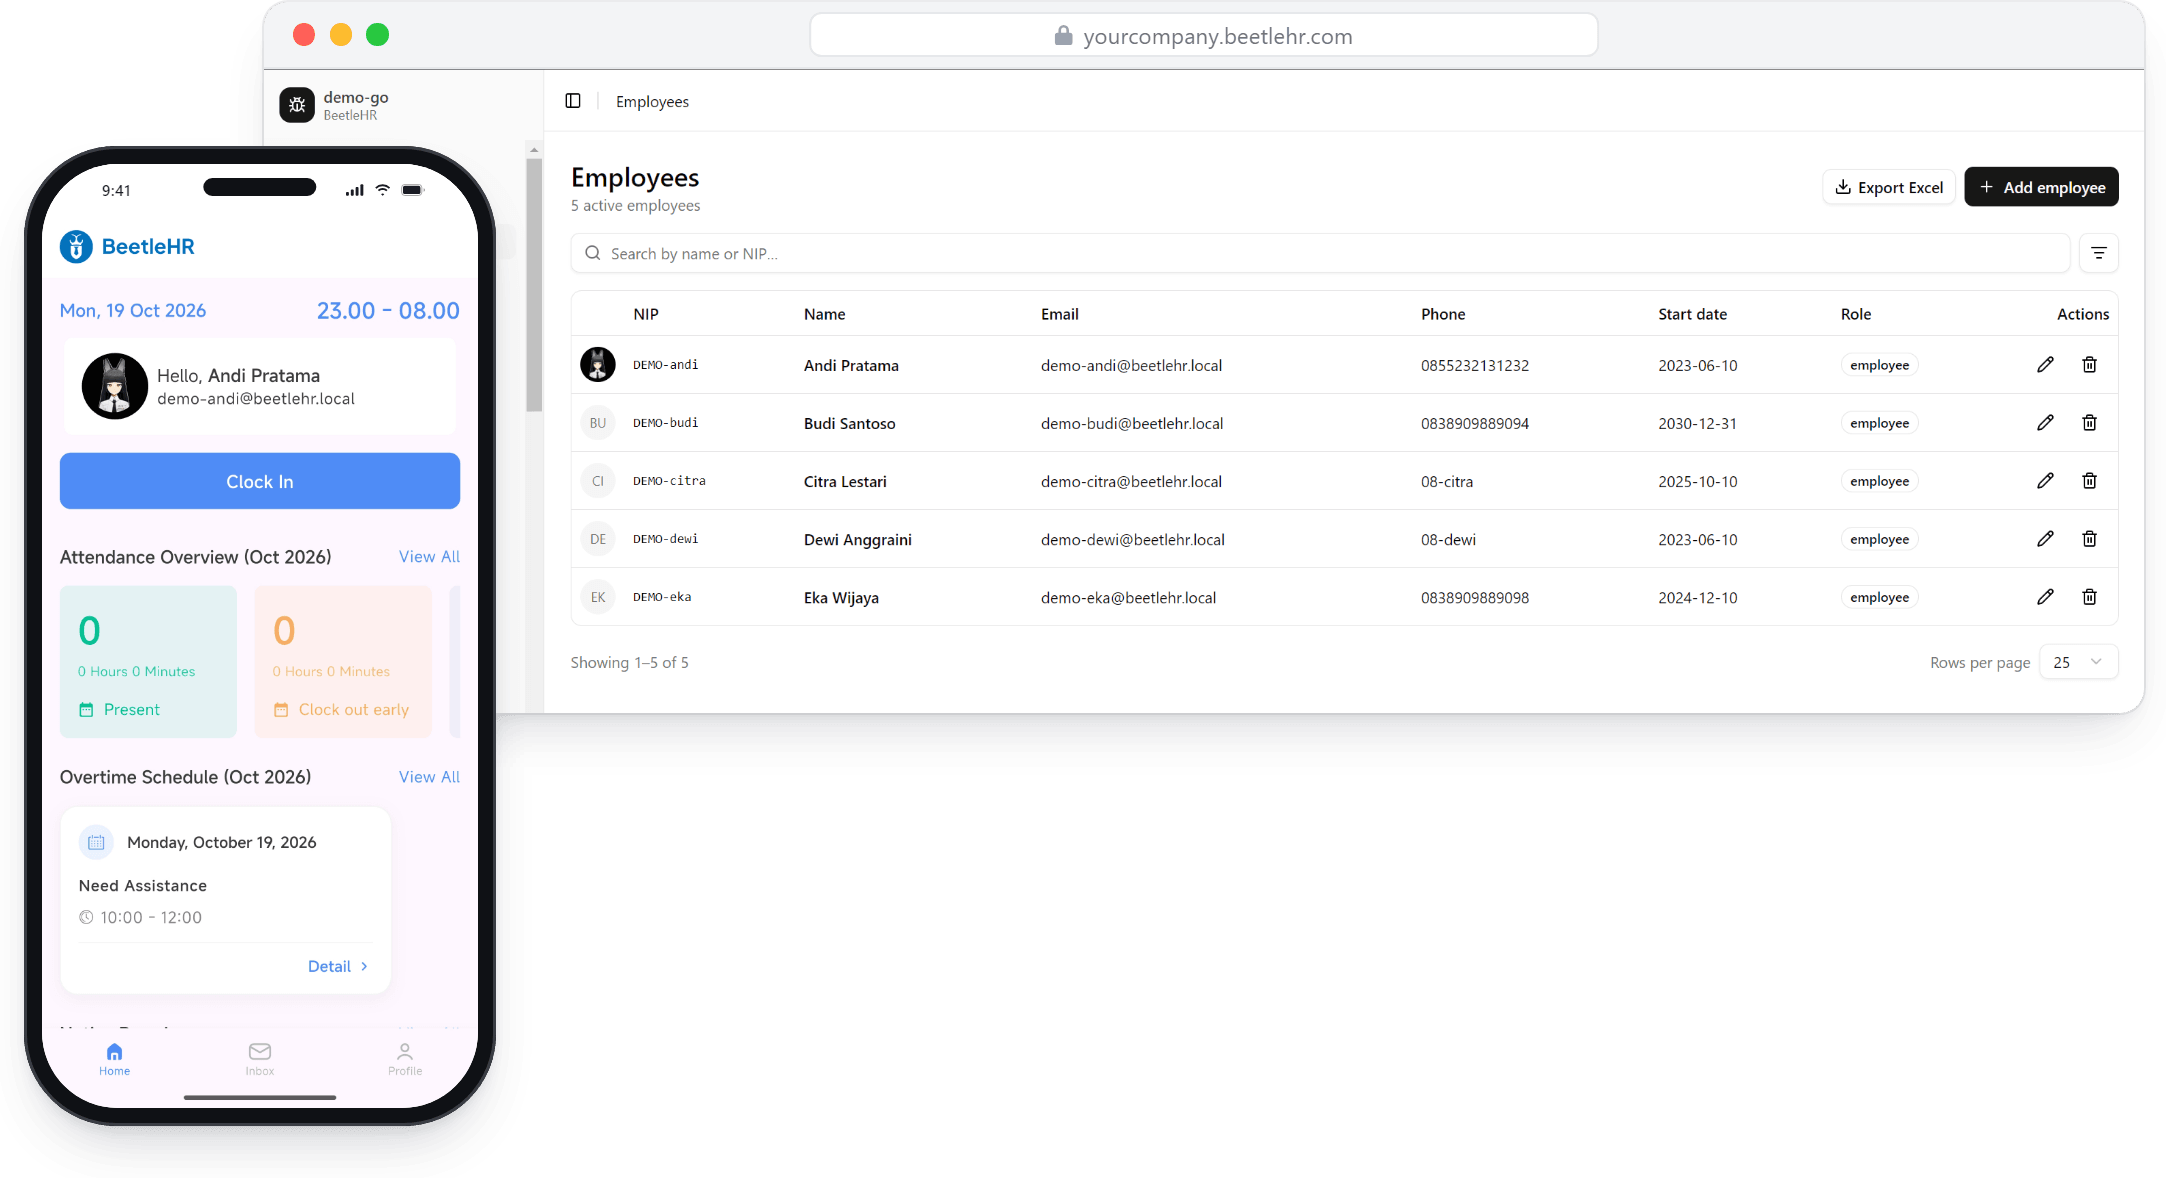This screenshot has width=2166, height=1178.
Task: Click Employees breadcrumb
Action: pyautogui.click(x=652, y=101)
